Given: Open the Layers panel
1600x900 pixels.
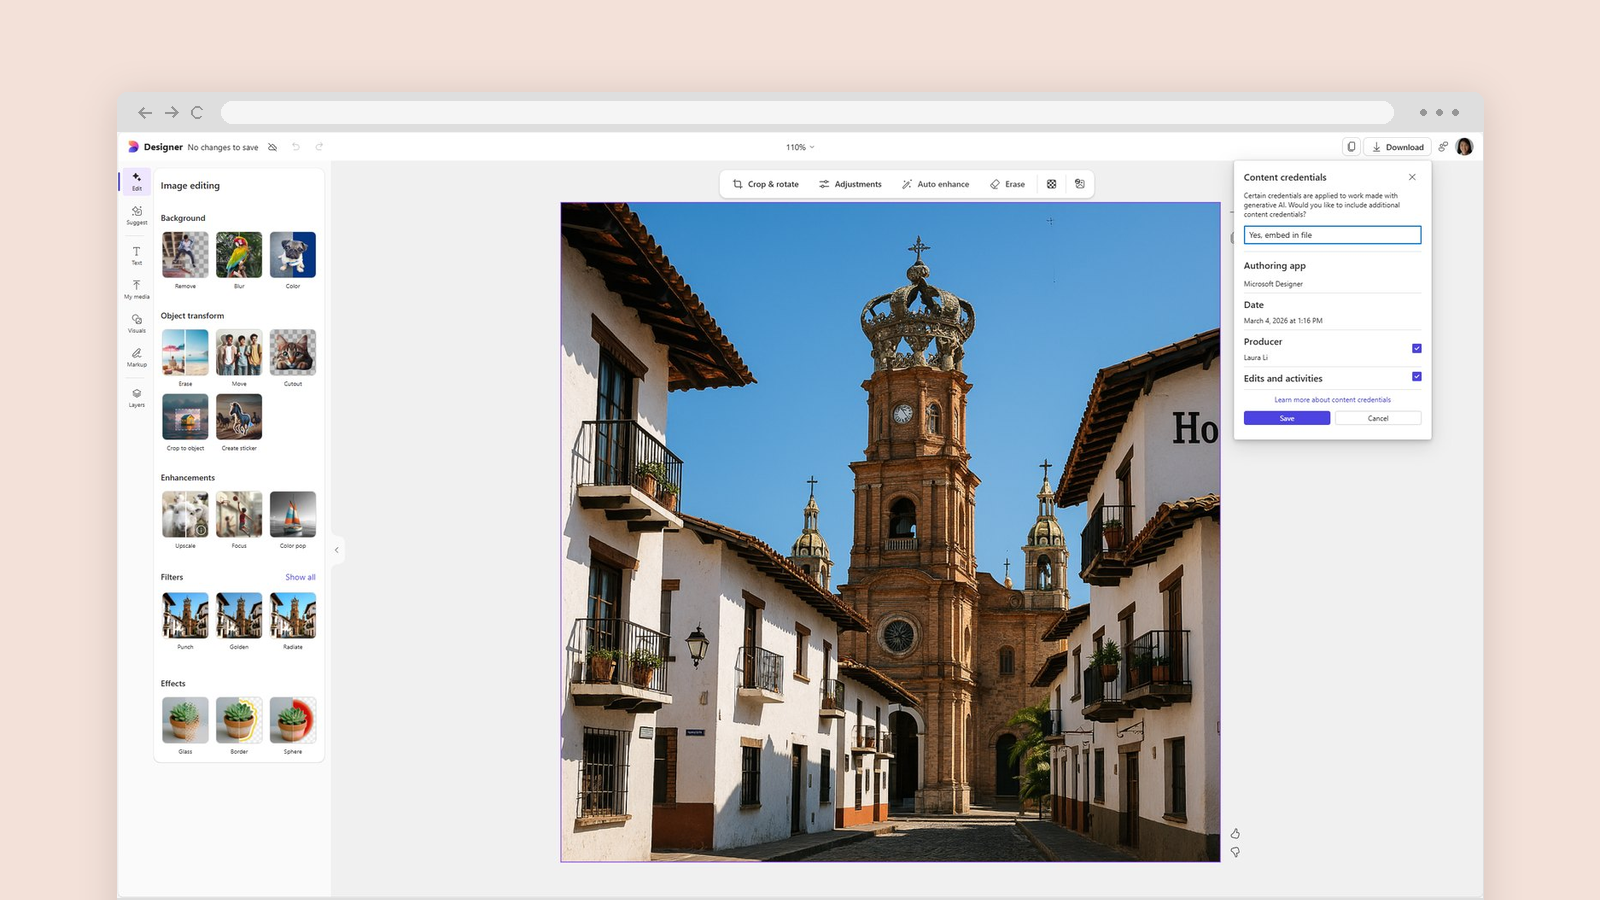Looking at the screenshot, I should [x=137, y=397].
